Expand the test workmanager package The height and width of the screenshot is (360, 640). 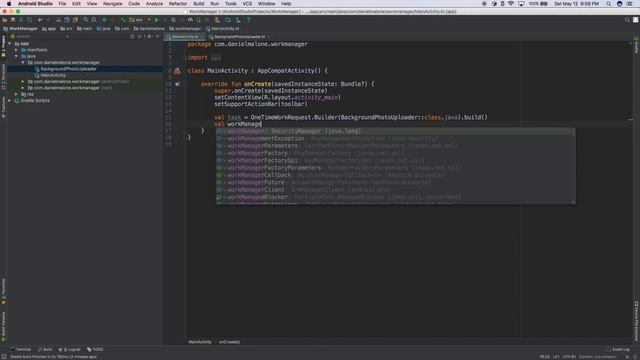(x=23, y=88)
